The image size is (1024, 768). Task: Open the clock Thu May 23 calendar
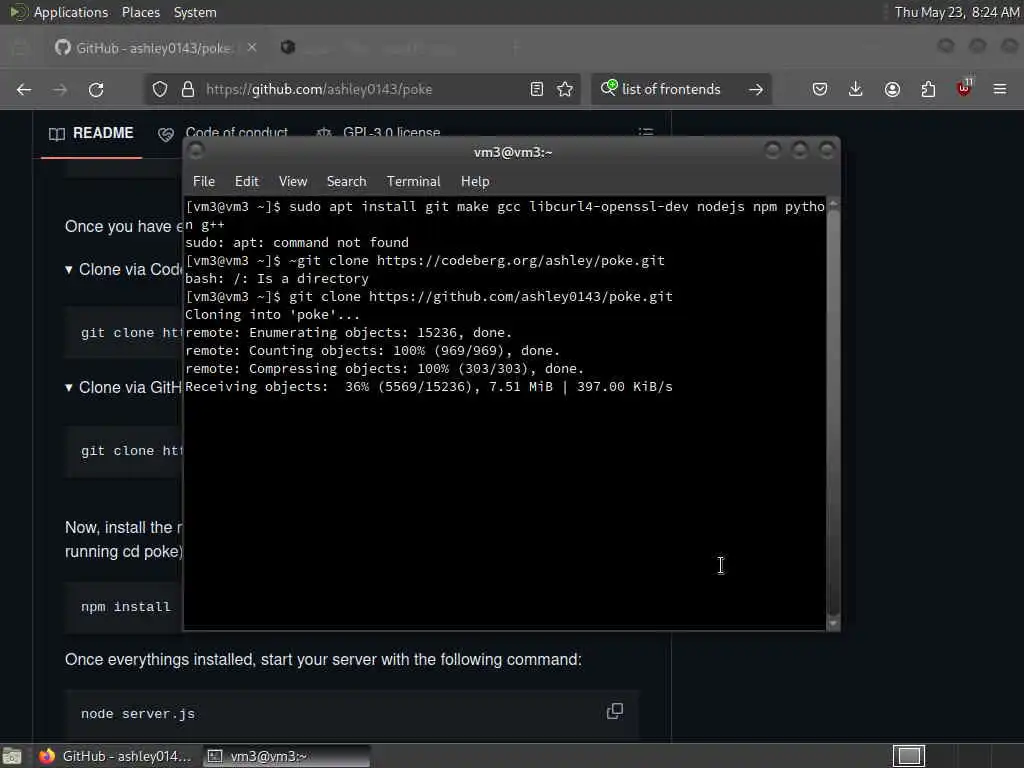click(x=957, y=12)
